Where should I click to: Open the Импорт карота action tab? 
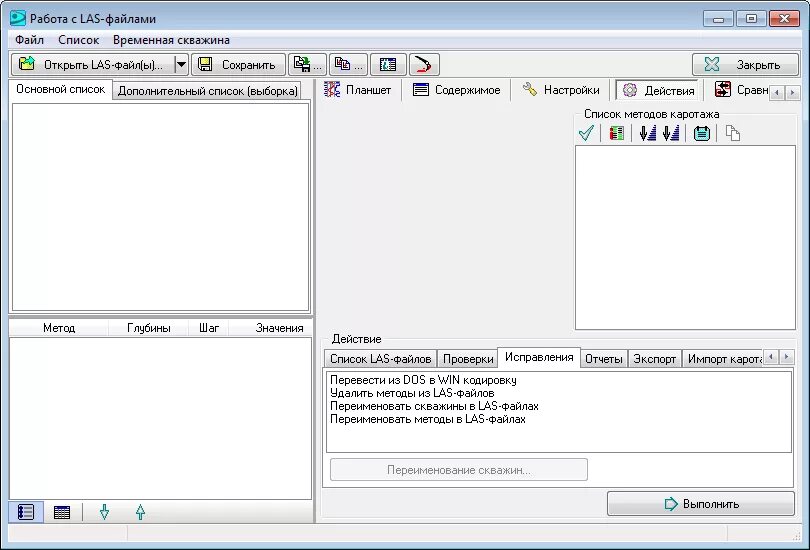pos(723,358)
